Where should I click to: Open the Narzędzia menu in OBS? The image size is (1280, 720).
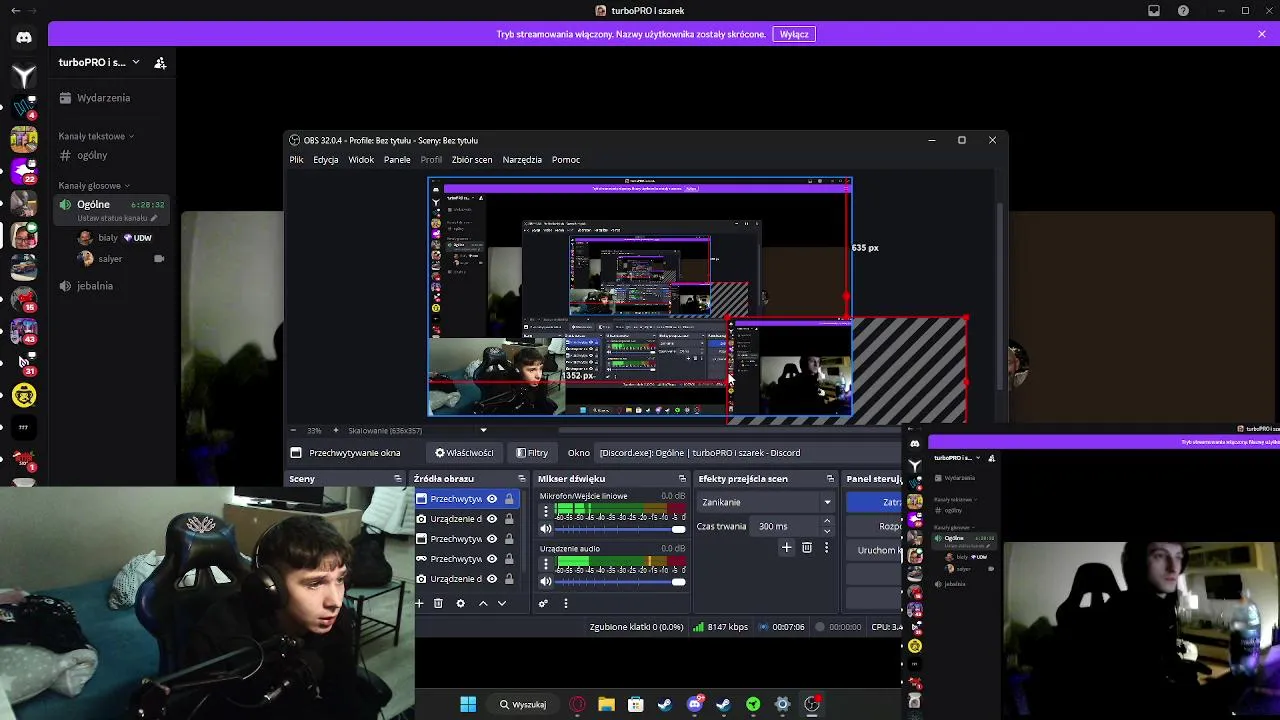click(x=522, y=160)
